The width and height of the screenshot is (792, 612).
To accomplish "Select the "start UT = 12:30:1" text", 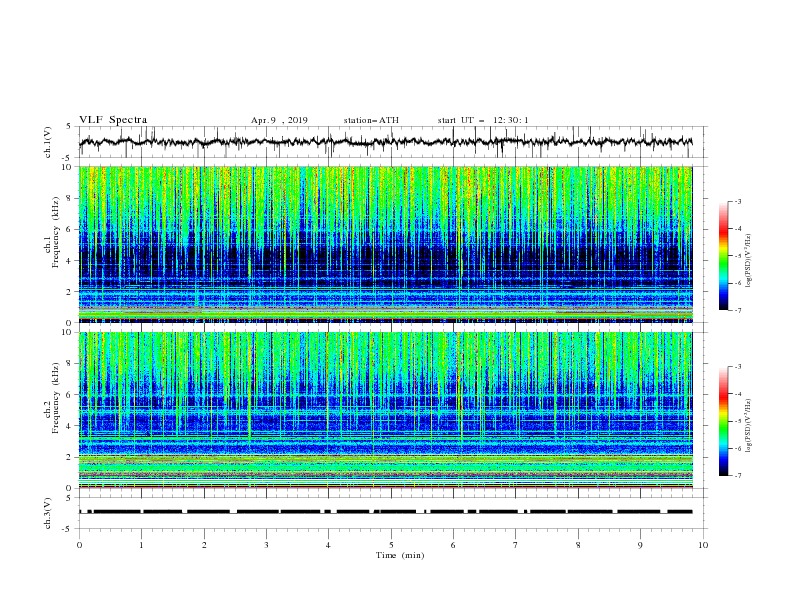I will pyautogui.click(x=483, y=120).
